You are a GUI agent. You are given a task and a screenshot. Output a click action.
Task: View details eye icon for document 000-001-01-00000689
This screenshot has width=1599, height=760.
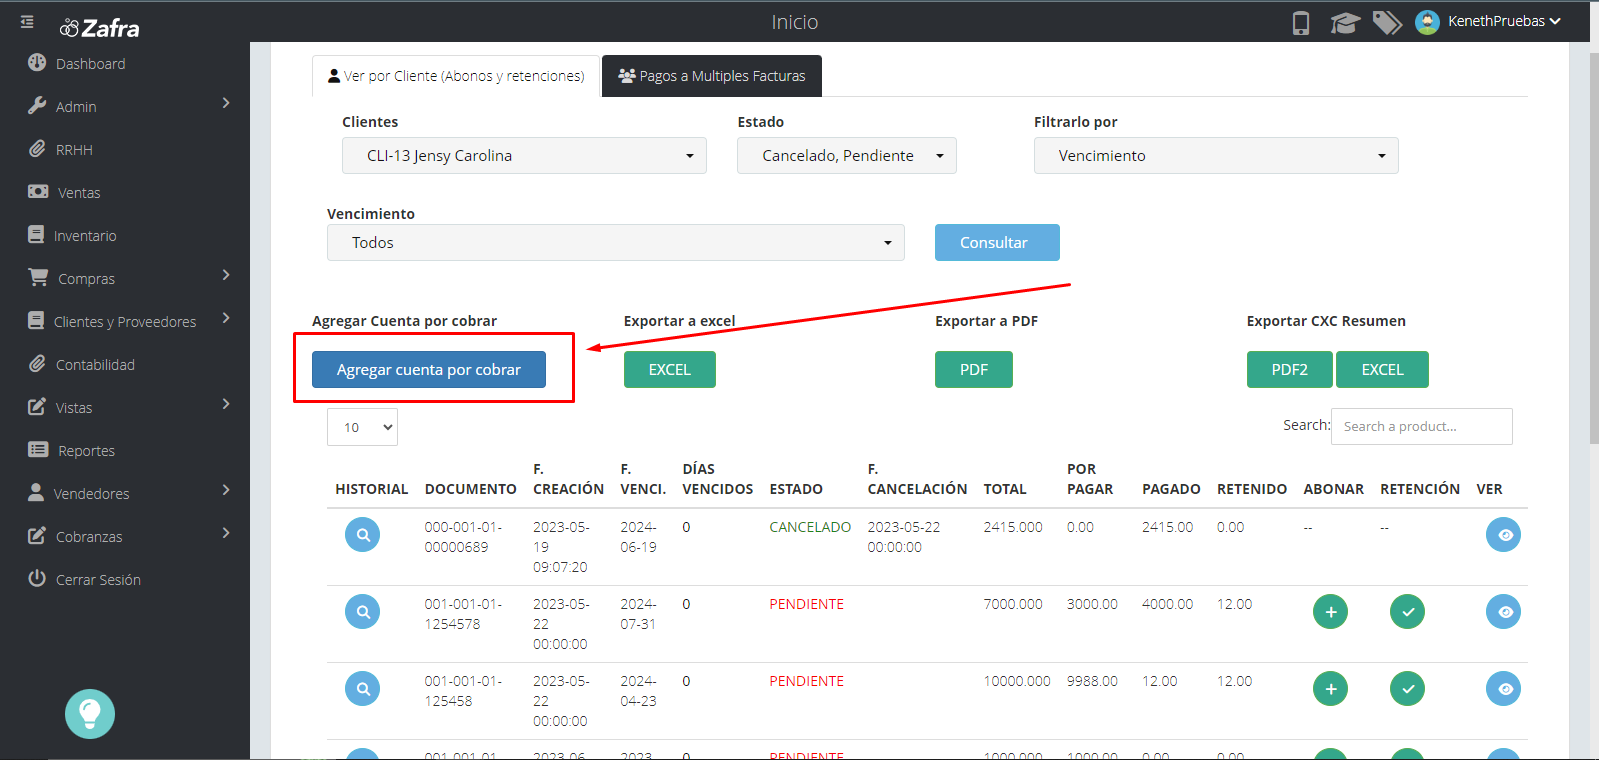click(1503, 535)
